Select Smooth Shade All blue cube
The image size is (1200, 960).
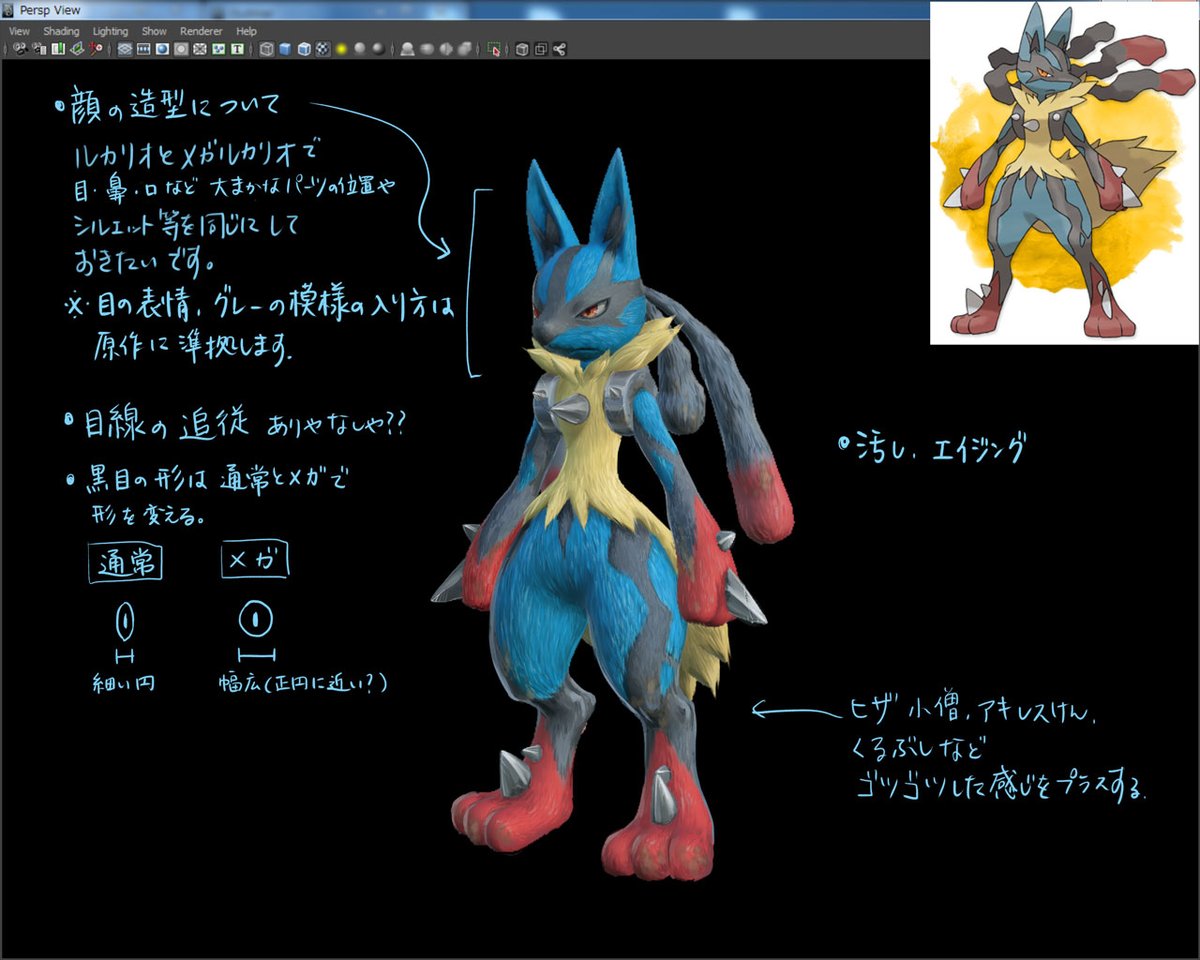pos(285,48)
